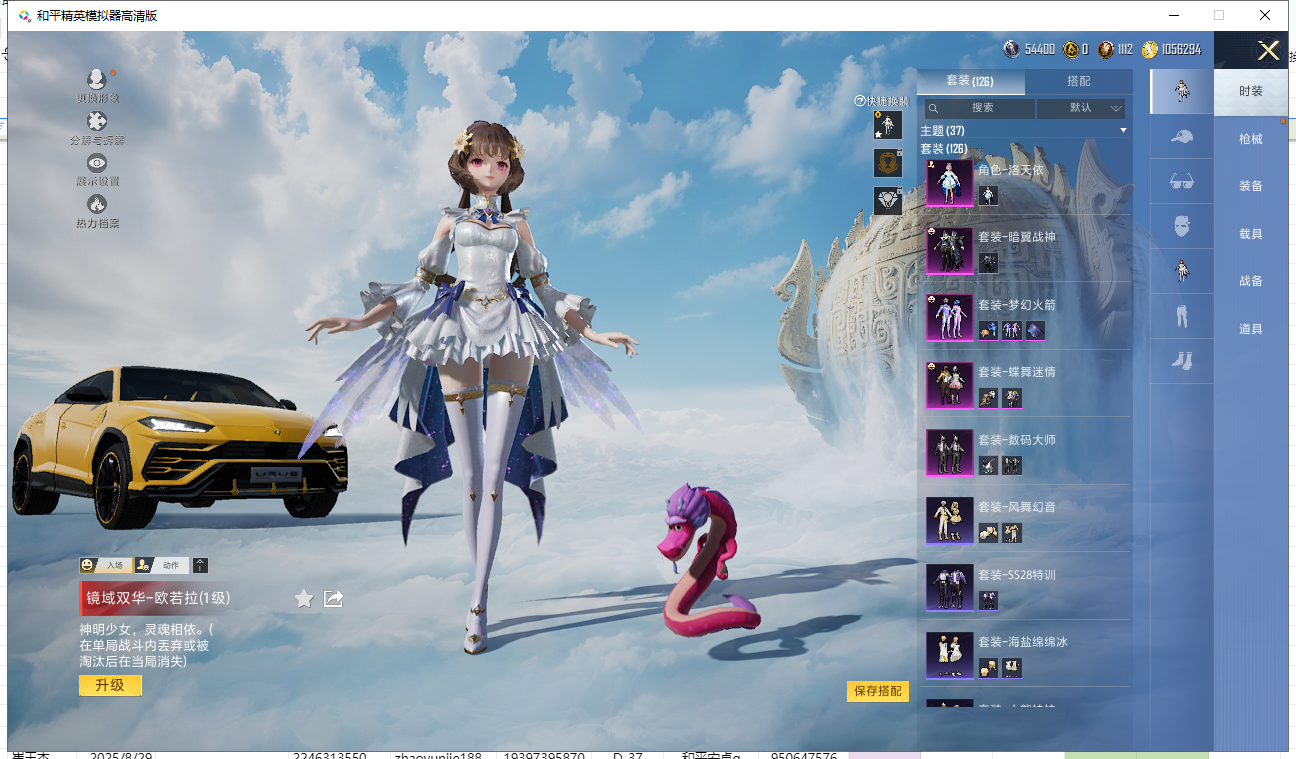Favorite the outfit with the star icon

pyautogui.click(x=304, y=598)
